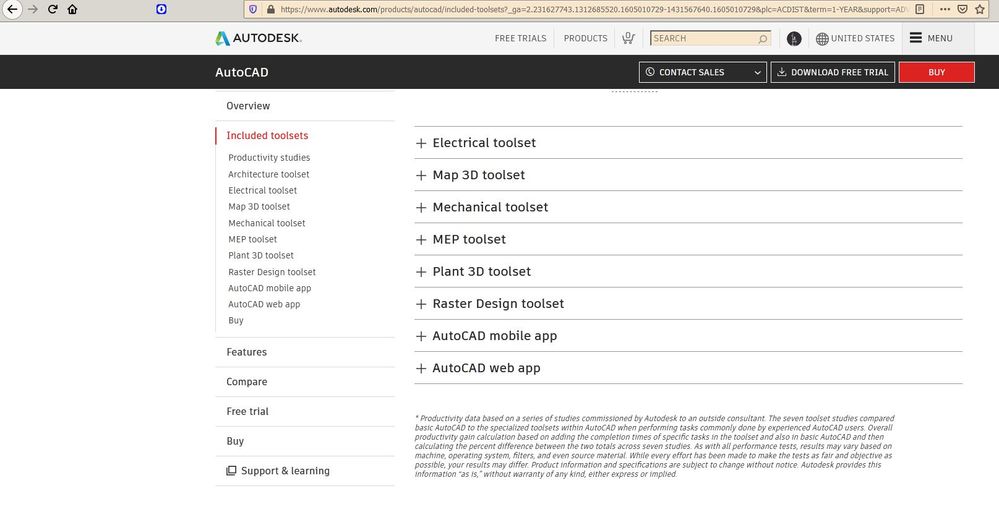
Task: Open FREE TRIALS in top navigation
Action: [x=521, y=38]
